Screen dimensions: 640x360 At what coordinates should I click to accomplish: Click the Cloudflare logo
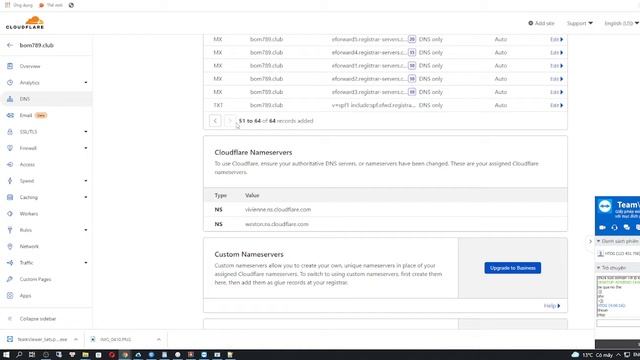point(25,23)
